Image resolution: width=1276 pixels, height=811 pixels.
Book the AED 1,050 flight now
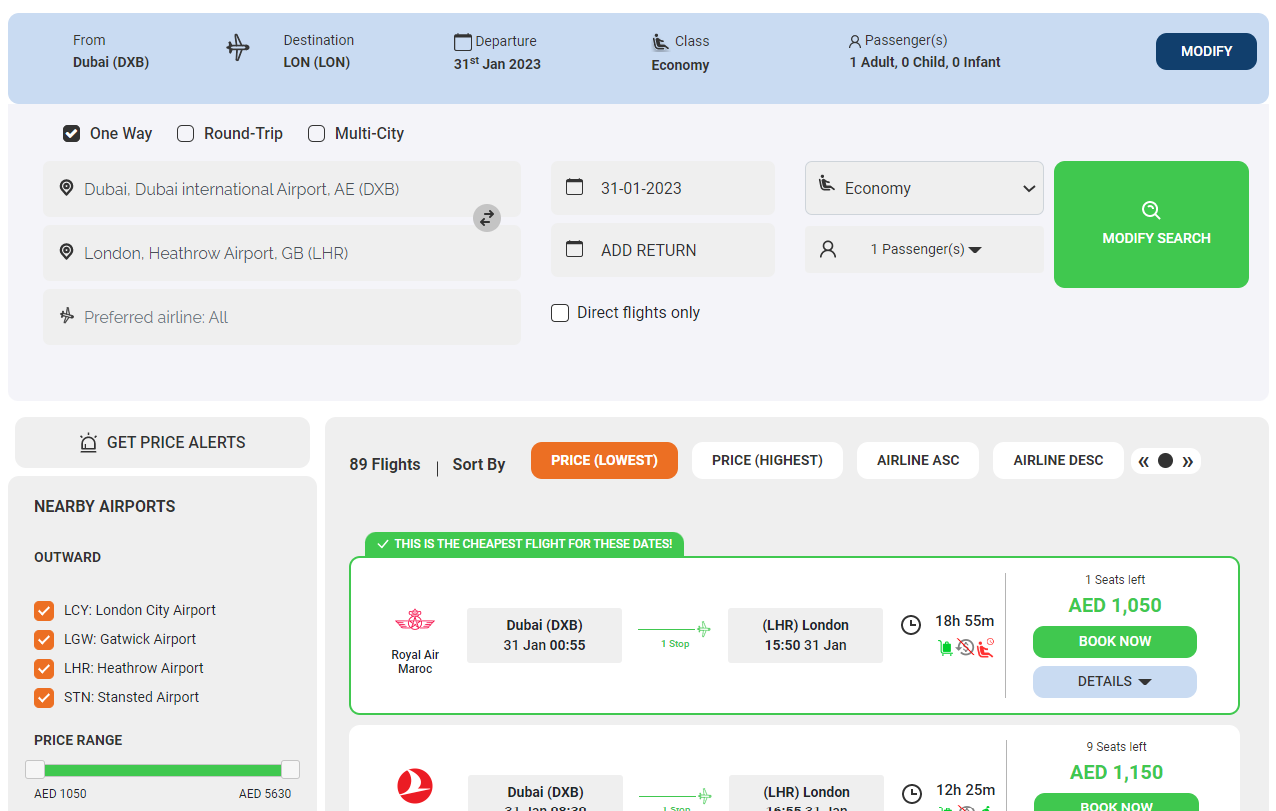tap(1114, 642)
